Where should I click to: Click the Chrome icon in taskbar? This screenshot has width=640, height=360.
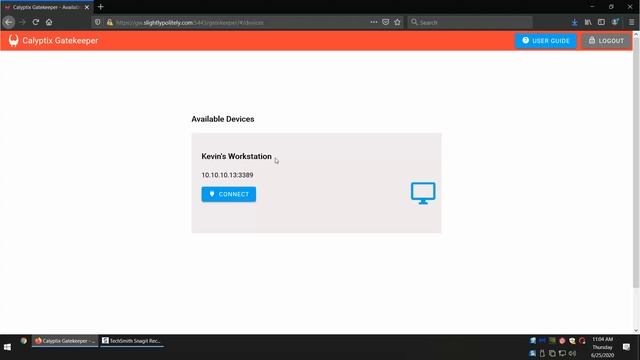tap(24, 341)
